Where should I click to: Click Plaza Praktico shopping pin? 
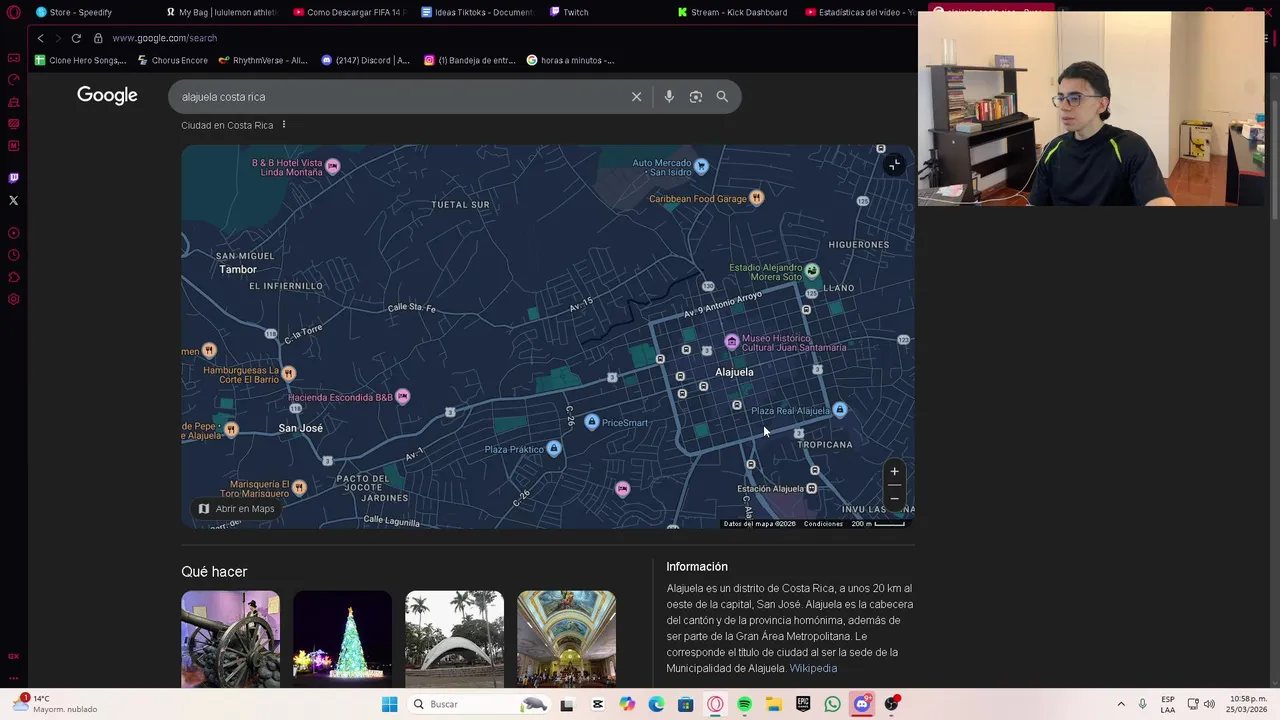pos(554,449)
